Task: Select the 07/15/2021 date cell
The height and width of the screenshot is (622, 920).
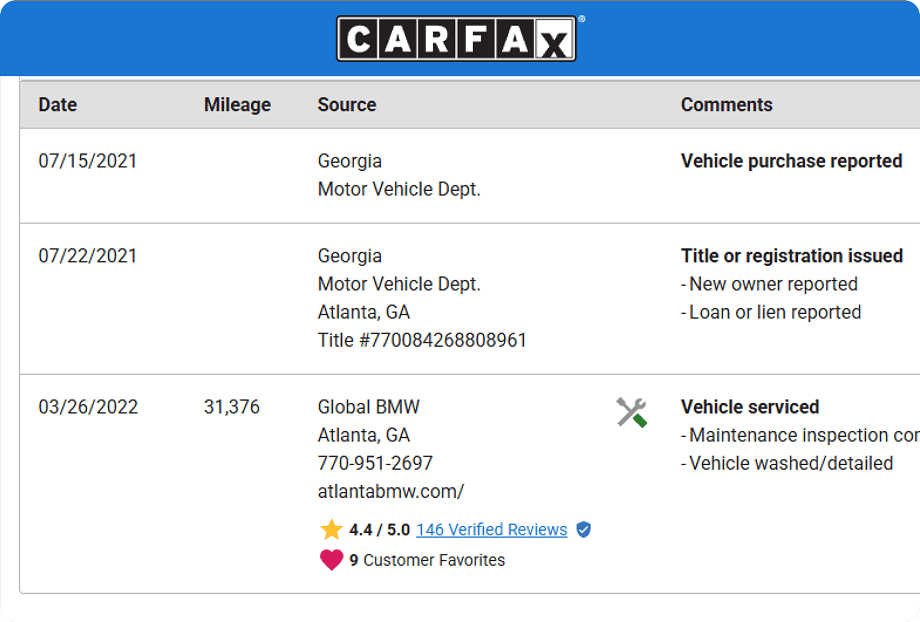Action: coord(87,161)
